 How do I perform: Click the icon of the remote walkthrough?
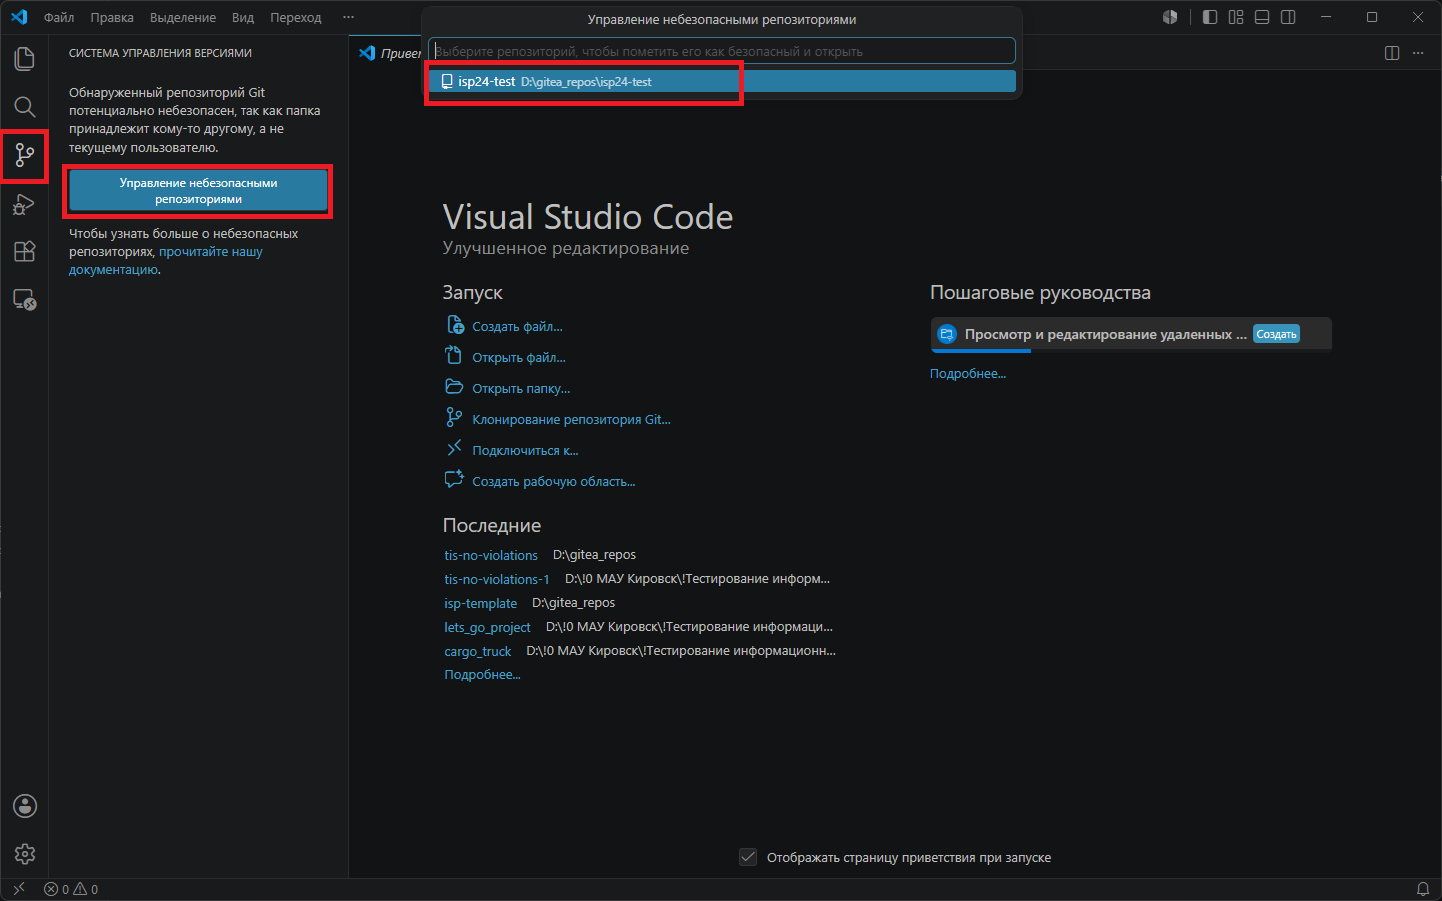[947, 334]
